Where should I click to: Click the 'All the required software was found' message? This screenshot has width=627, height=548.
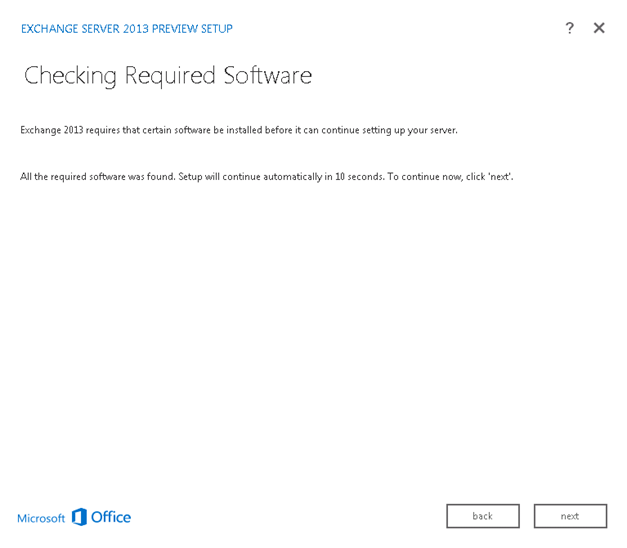point(267,177)
